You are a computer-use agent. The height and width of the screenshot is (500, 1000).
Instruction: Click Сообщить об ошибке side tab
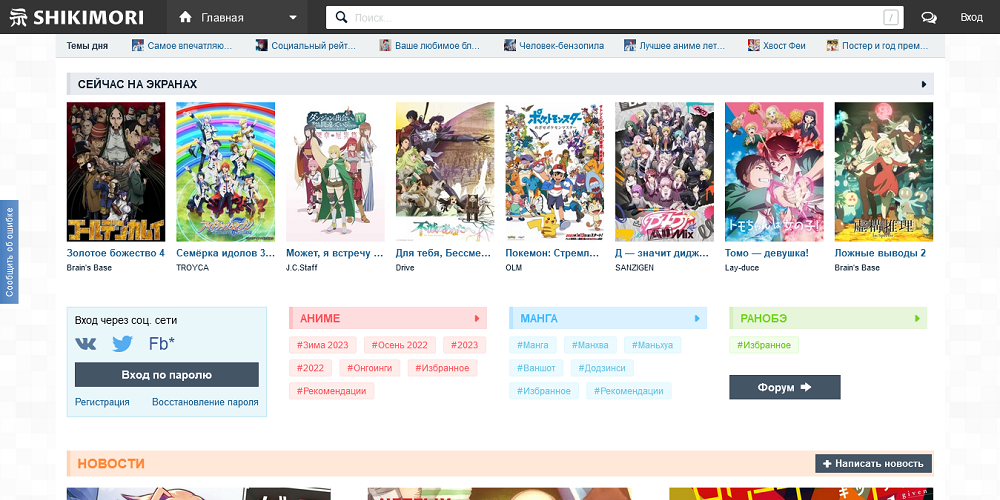(x=9, y=252)
